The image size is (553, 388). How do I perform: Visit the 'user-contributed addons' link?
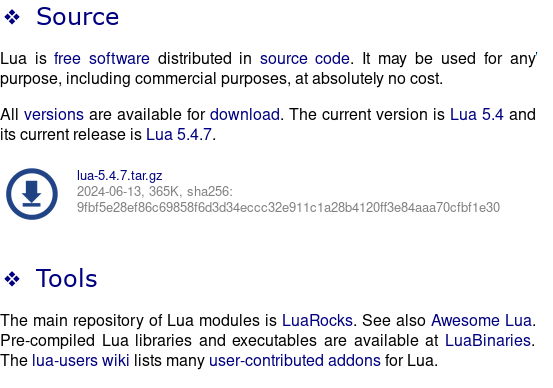(295, 360)
